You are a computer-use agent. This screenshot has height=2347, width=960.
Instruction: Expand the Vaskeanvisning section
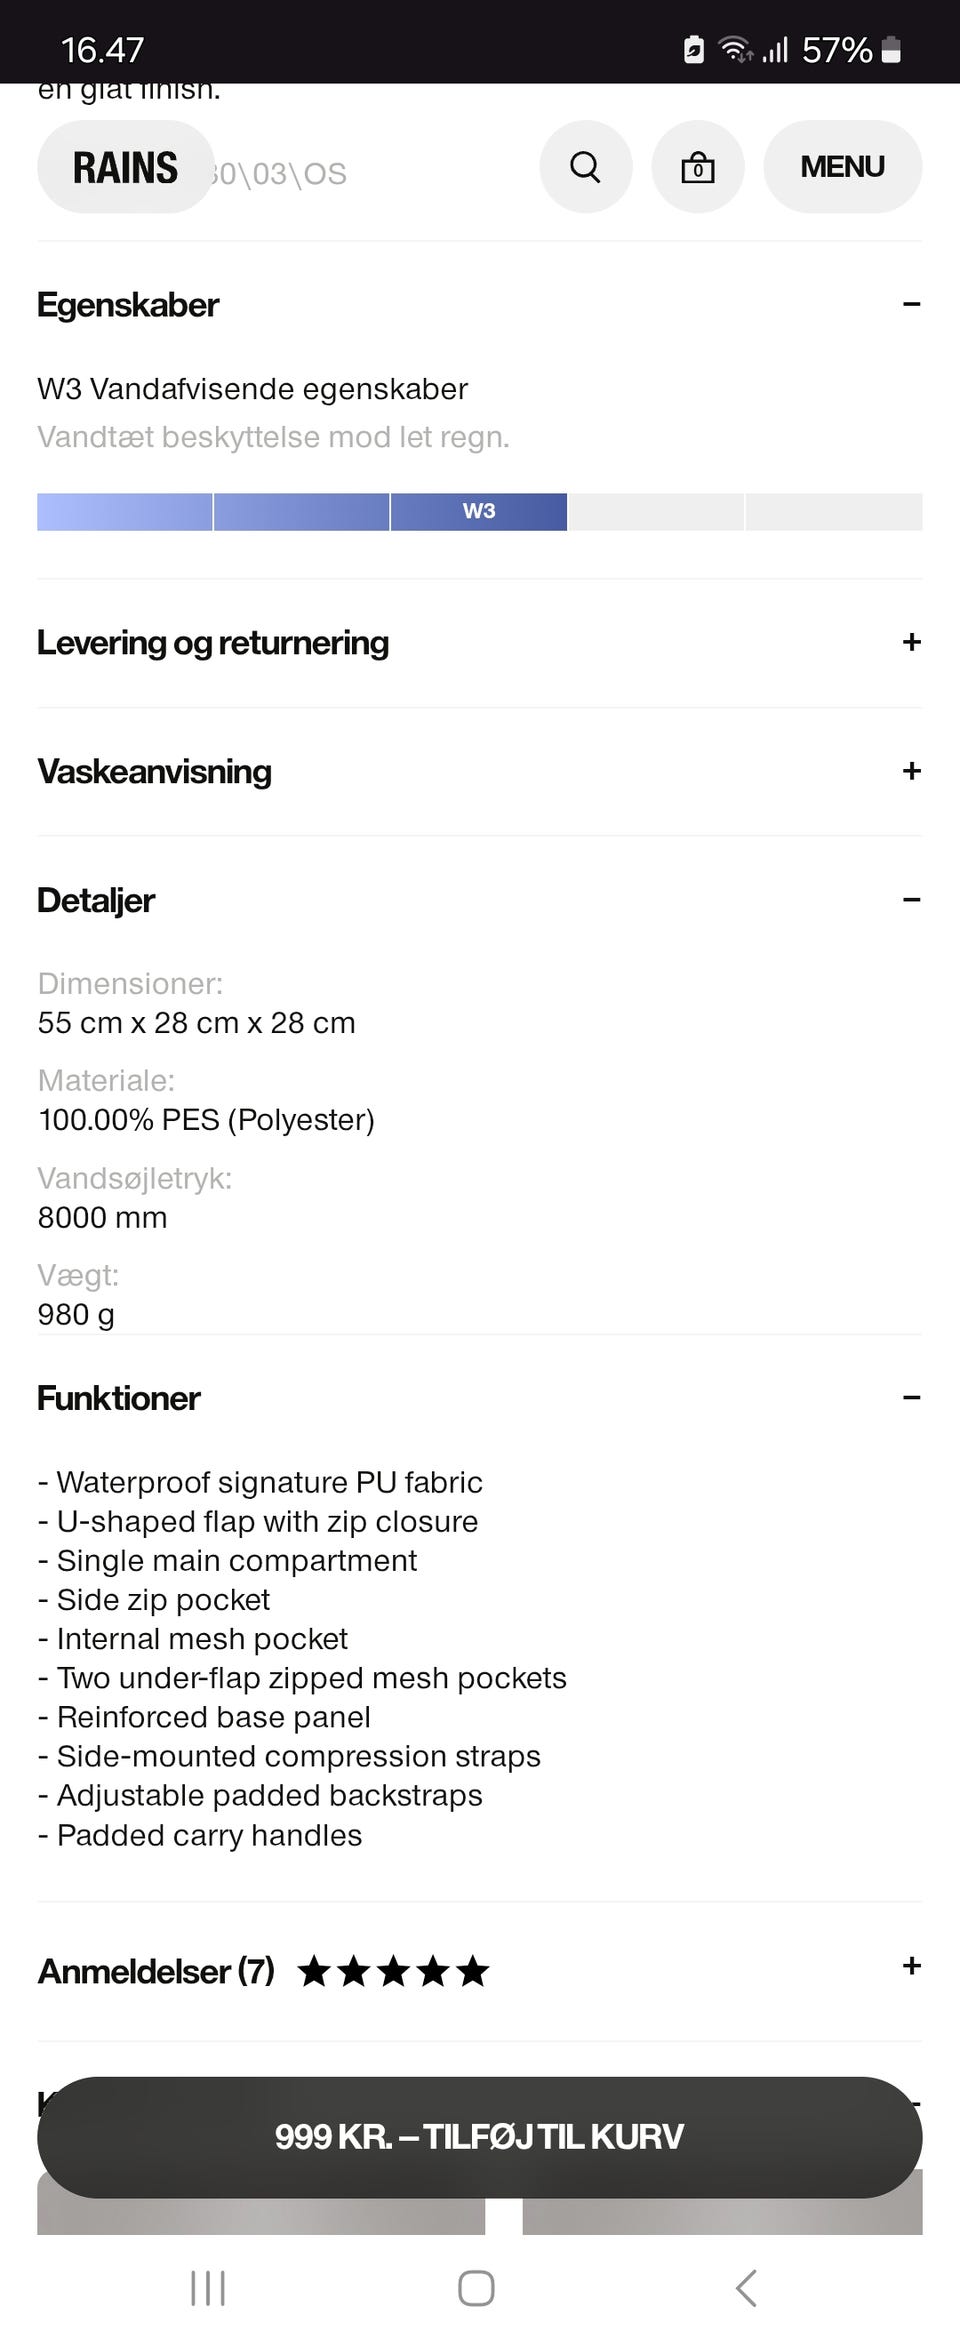point(911,771)
